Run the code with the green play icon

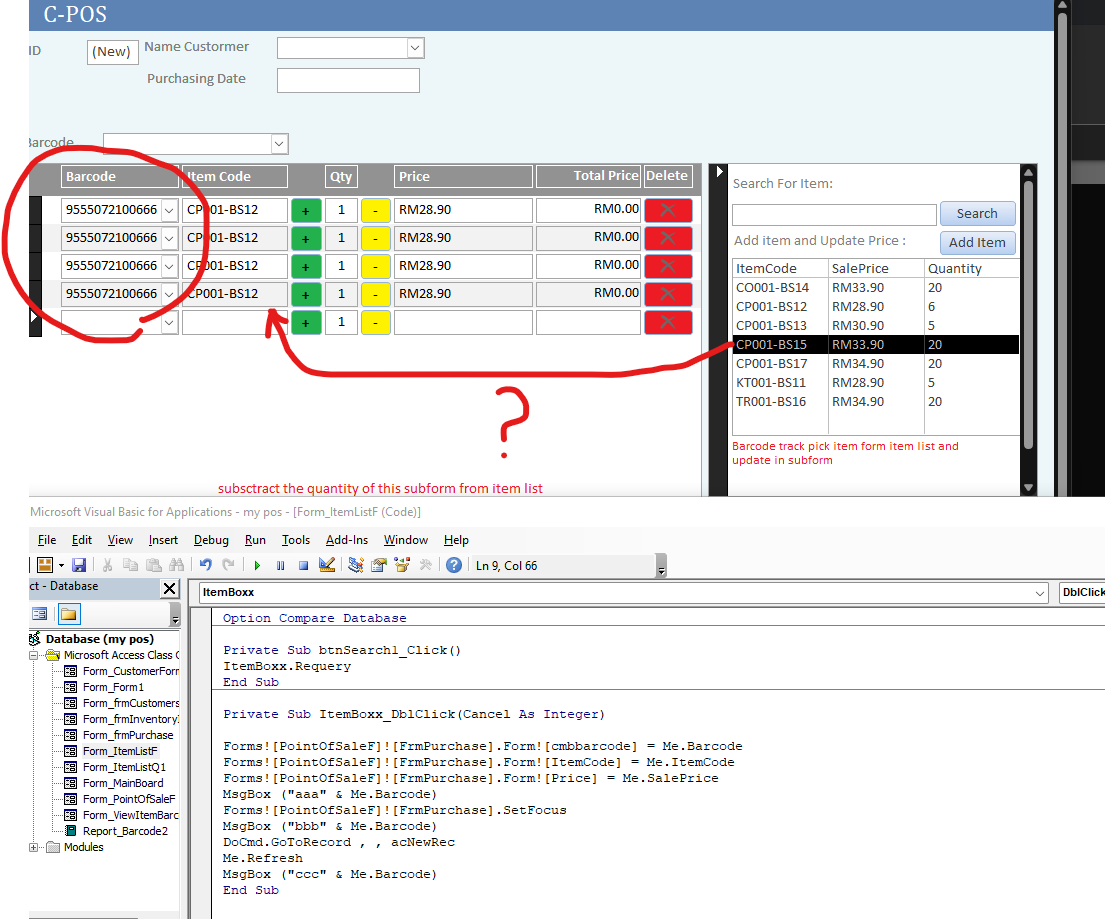(257, 565)
